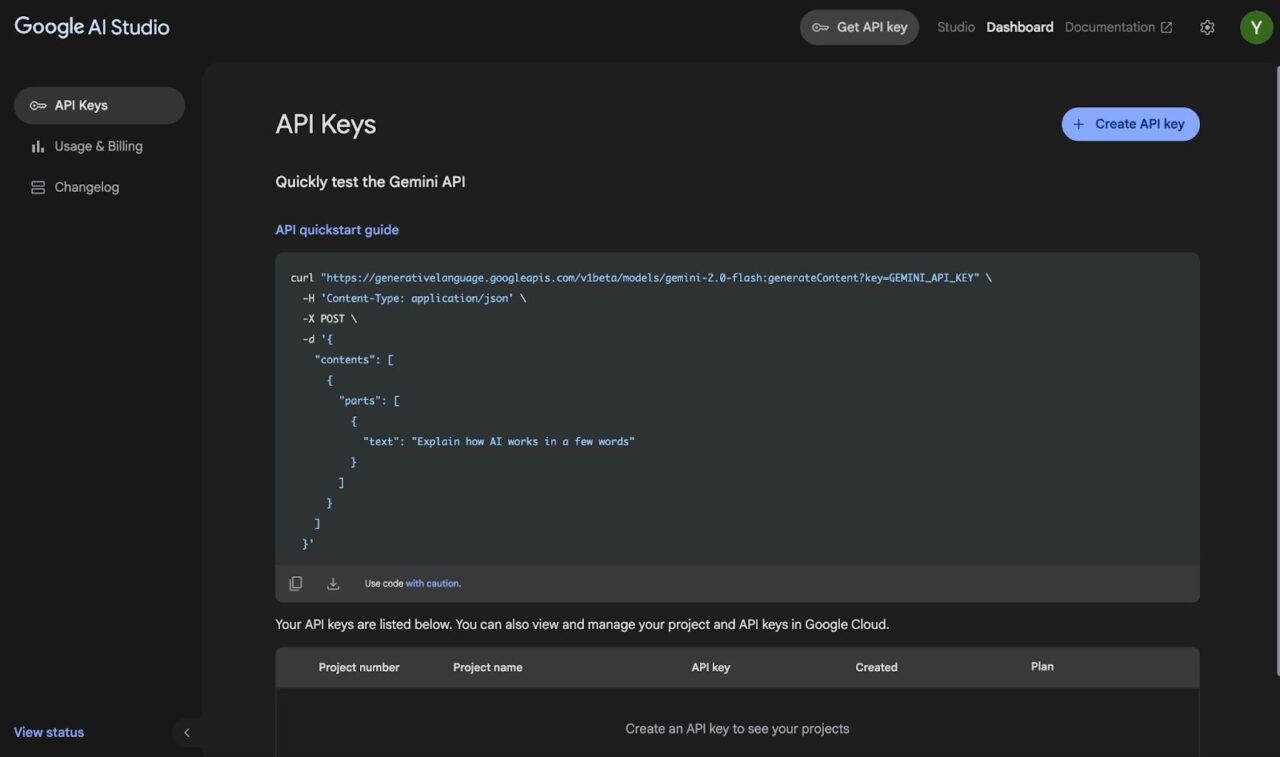Select API Keys in the sidebar
Screen dimensions: 1280x757
99,105
